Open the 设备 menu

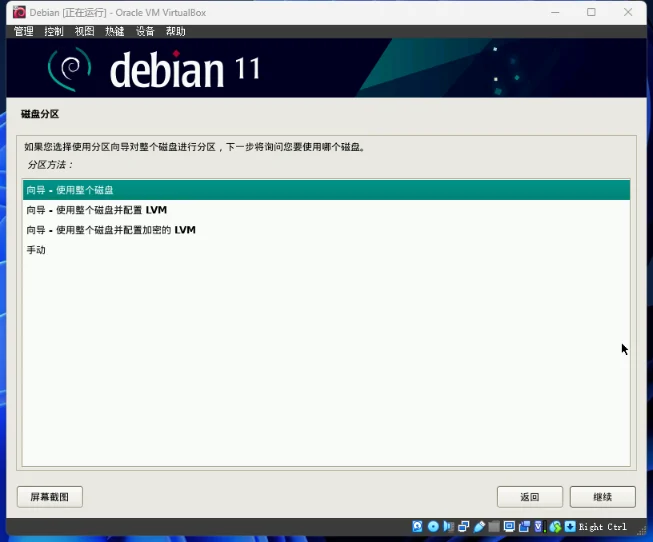pos(145,31)
